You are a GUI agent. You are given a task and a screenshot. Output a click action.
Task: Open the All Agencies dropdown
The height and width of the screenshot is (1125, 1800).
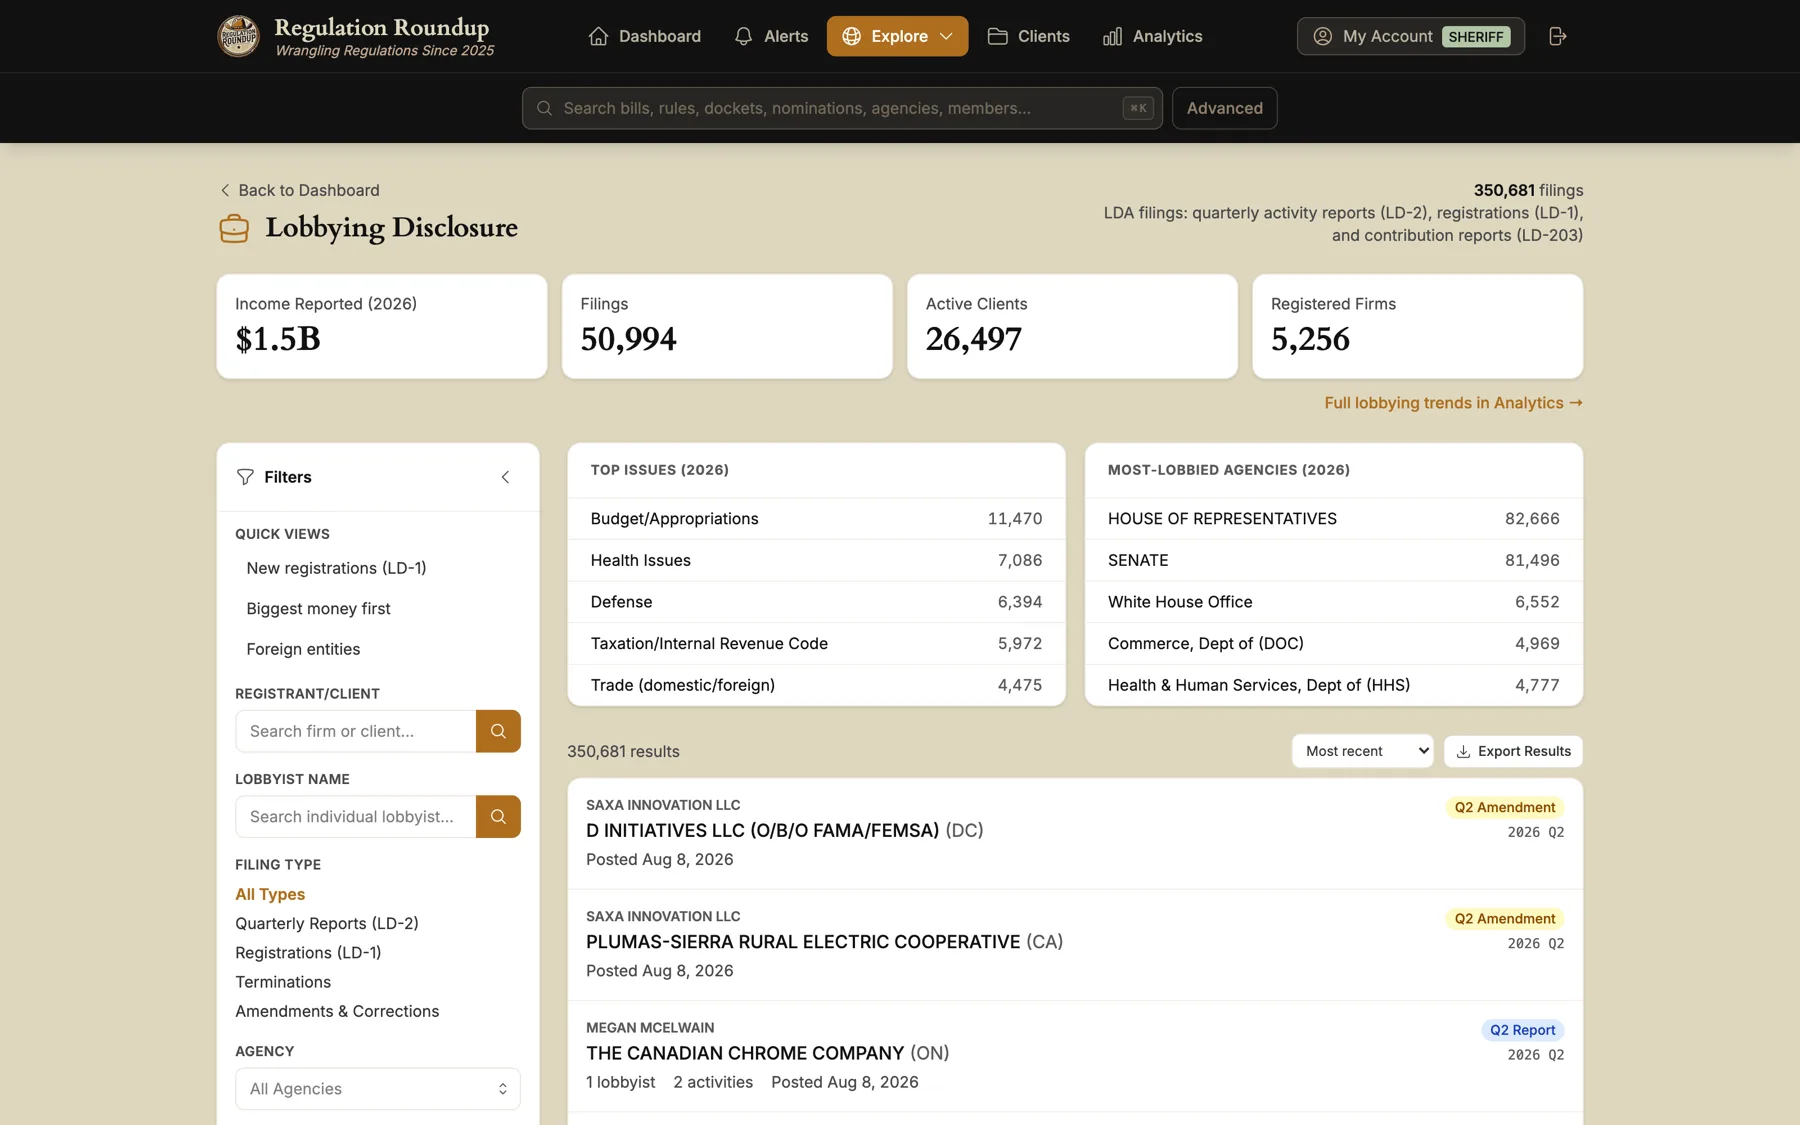(378, 1089)
